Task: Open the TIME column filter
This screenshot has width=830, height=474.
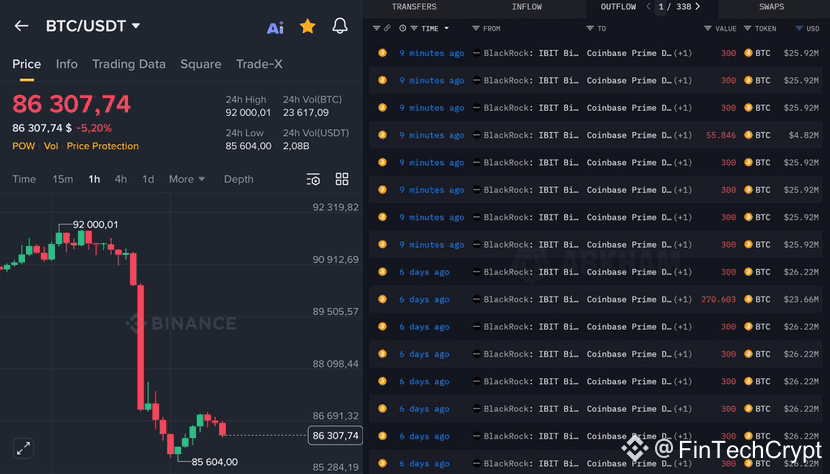Action: (414, 28)
